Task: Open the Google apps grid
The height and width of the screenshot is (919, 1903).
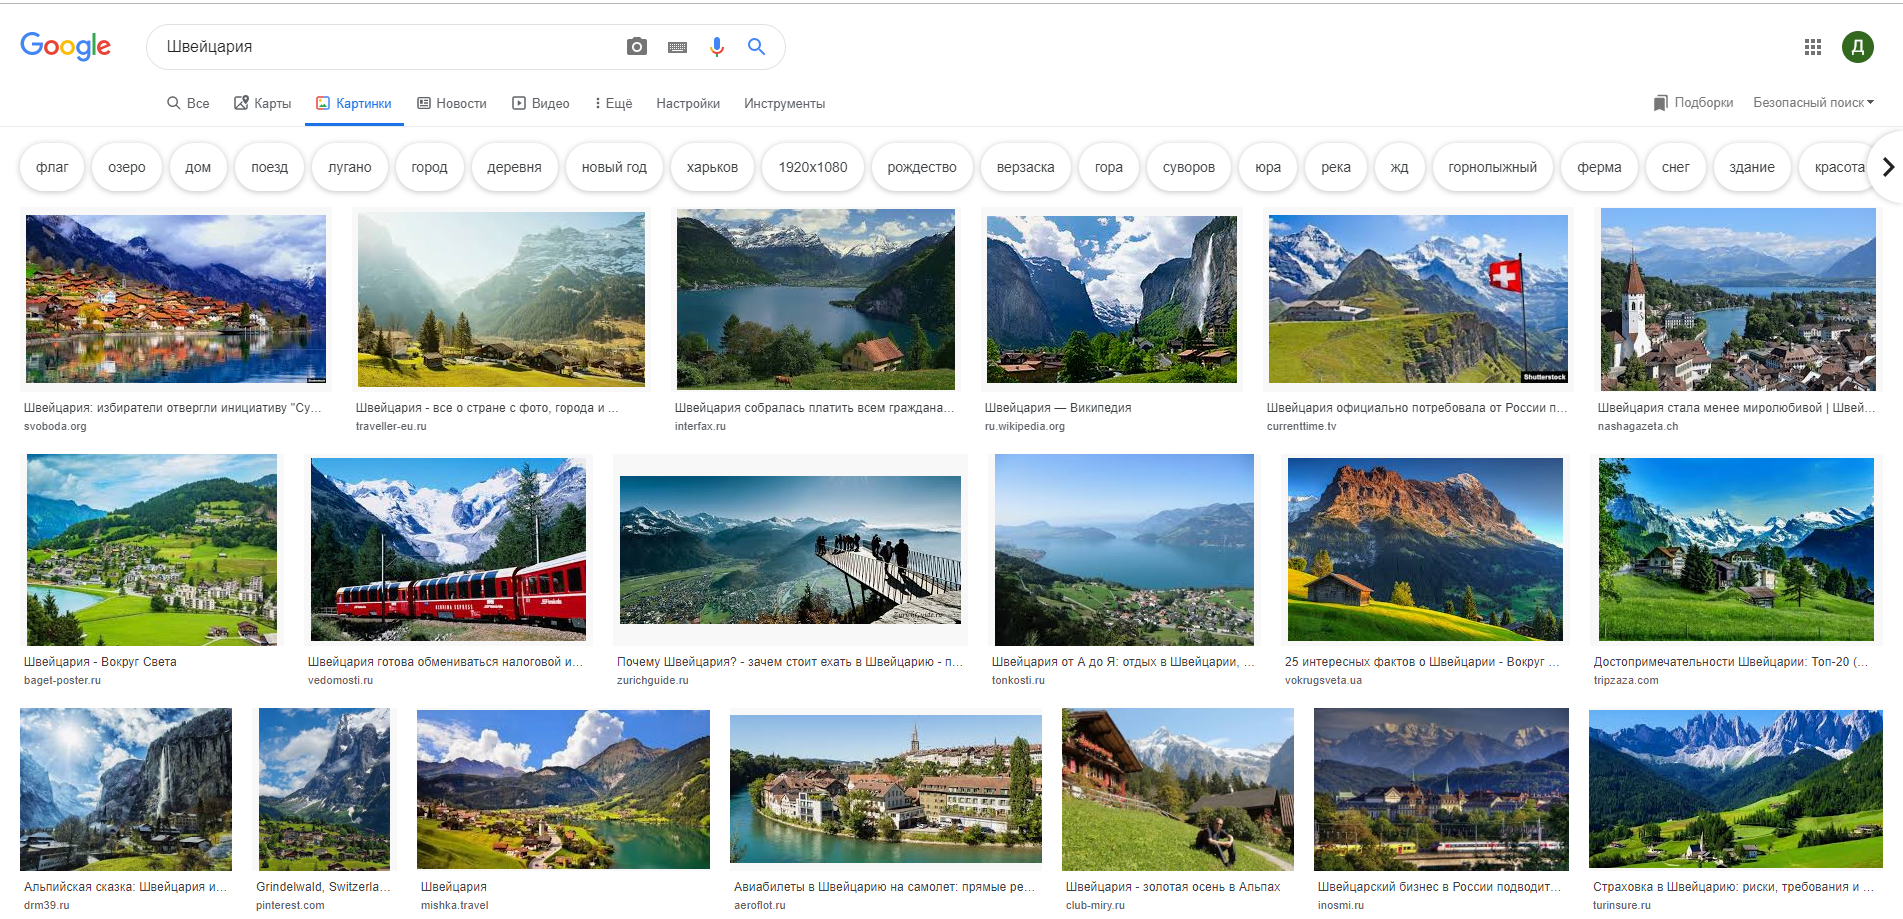Action: (x=1812, y=47)
